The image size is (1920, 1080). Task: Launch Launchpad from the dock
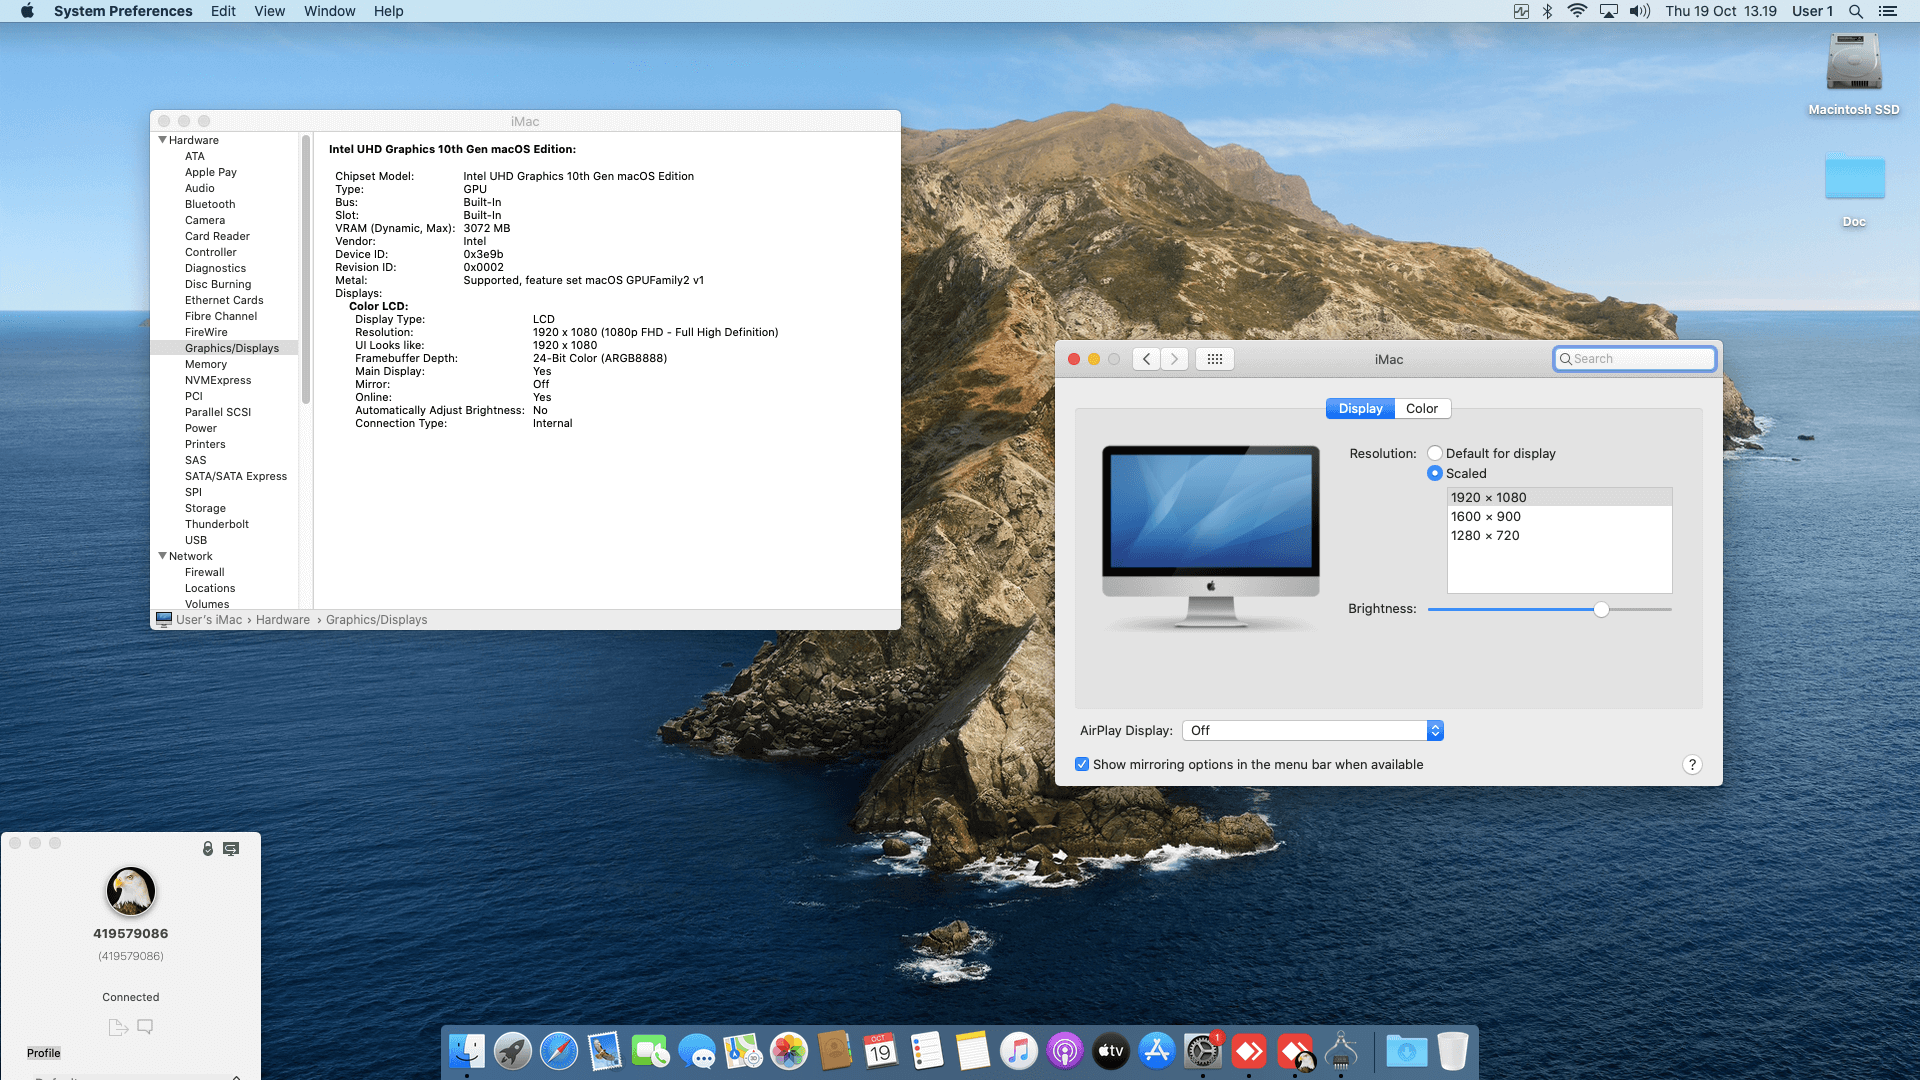click(513, 1051)
